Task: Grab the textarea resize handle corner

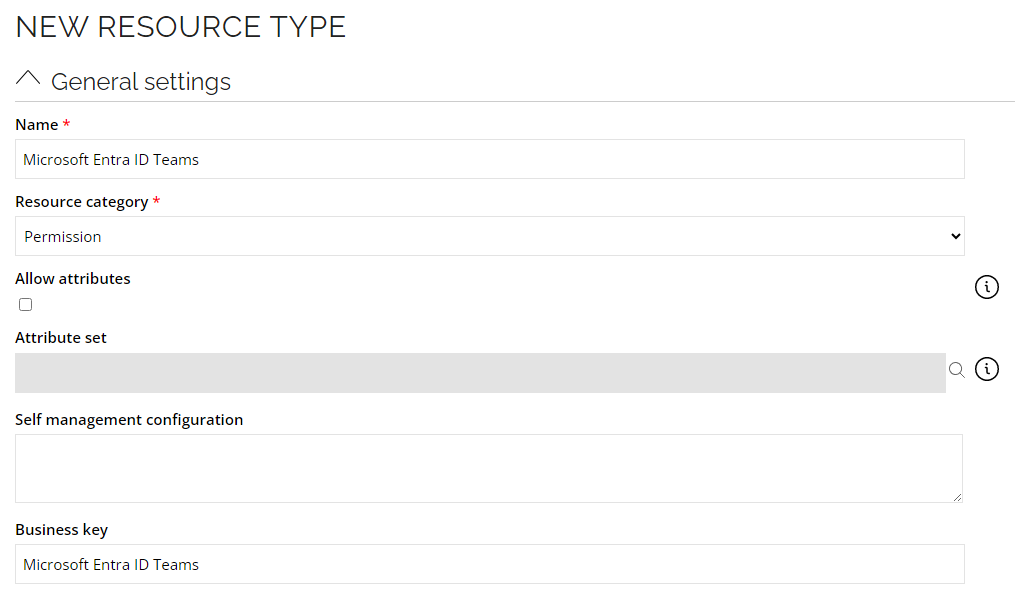Action: click(957, 497)
